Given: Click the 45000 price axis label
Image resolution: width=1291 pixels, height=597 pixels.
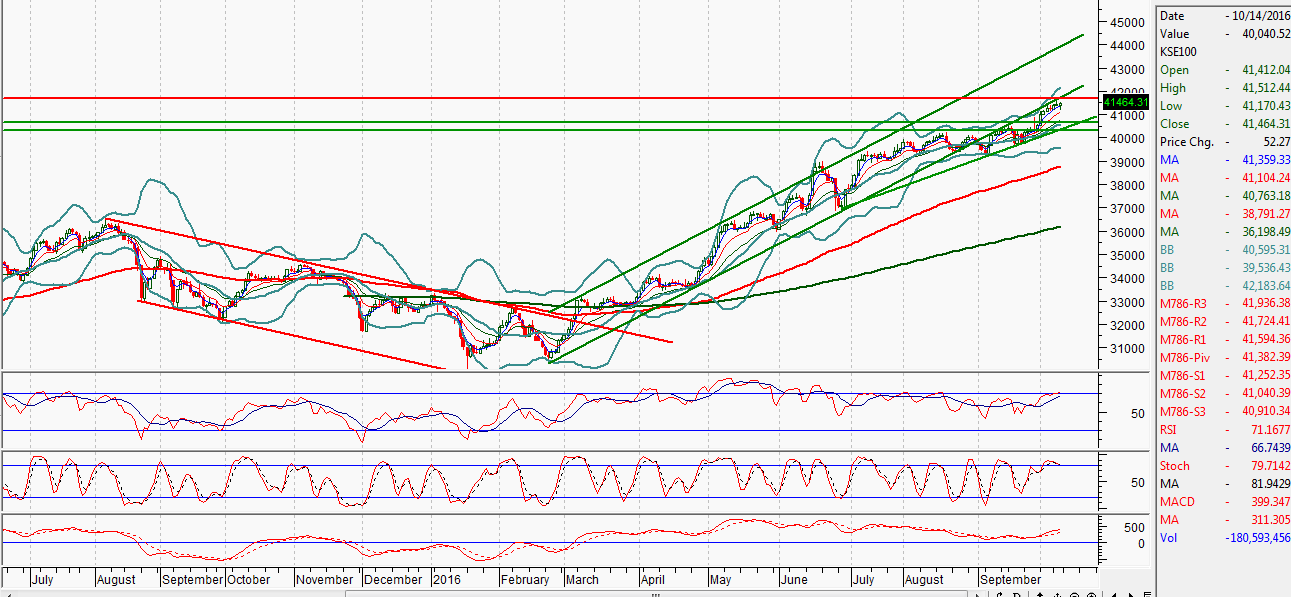Looking at the screenshot, I should click(1128, 22).
